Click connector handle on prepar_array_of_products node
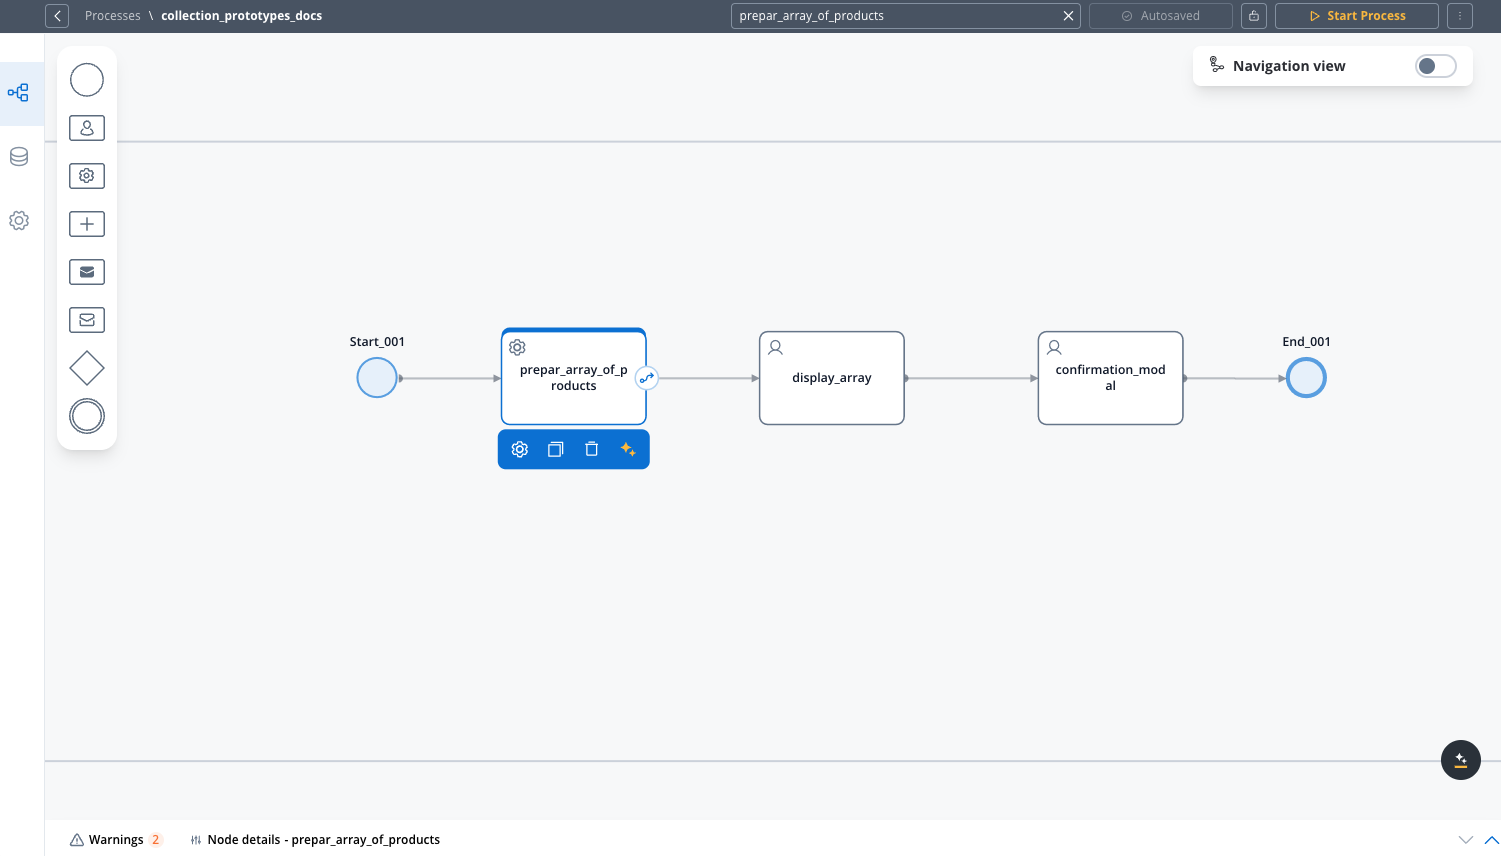The height and width of the screenshot is (856, 1501). click(x=647, y=378)
